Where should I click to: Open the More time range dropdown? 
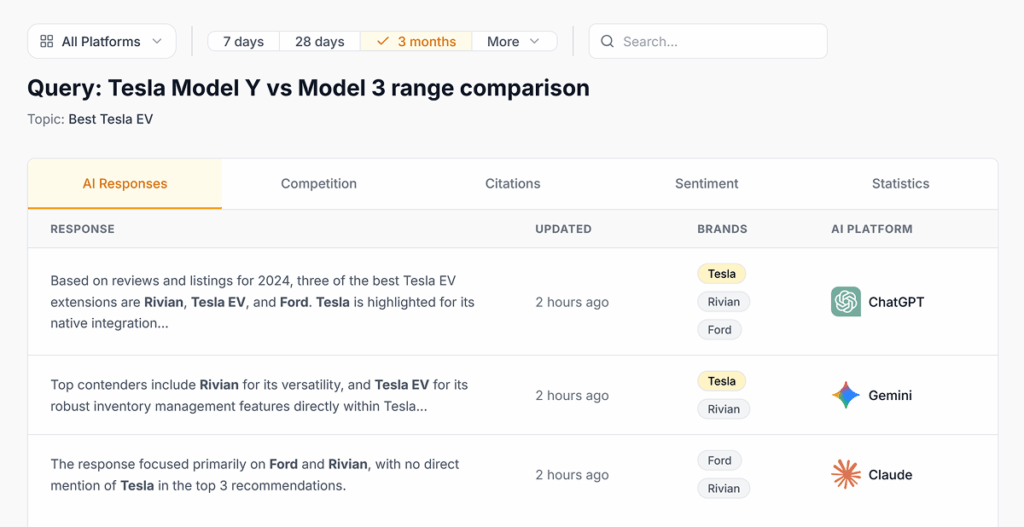514,41
